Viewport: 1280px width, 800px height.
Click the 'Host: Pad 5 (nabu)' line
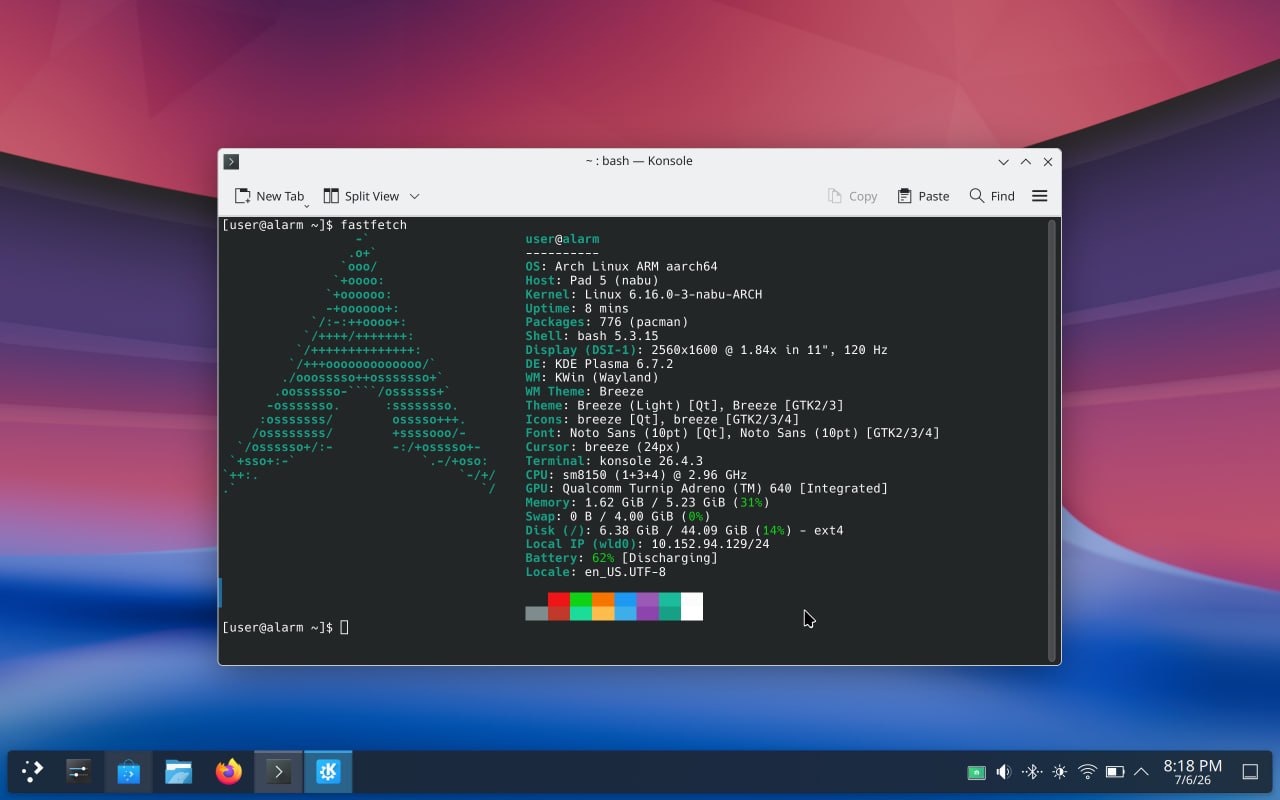592,281
